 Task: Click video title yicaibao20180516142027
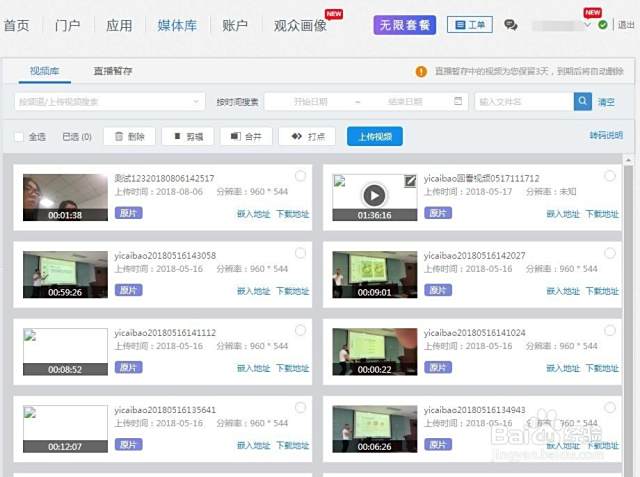pyautogui.click(x=474, y=255)
